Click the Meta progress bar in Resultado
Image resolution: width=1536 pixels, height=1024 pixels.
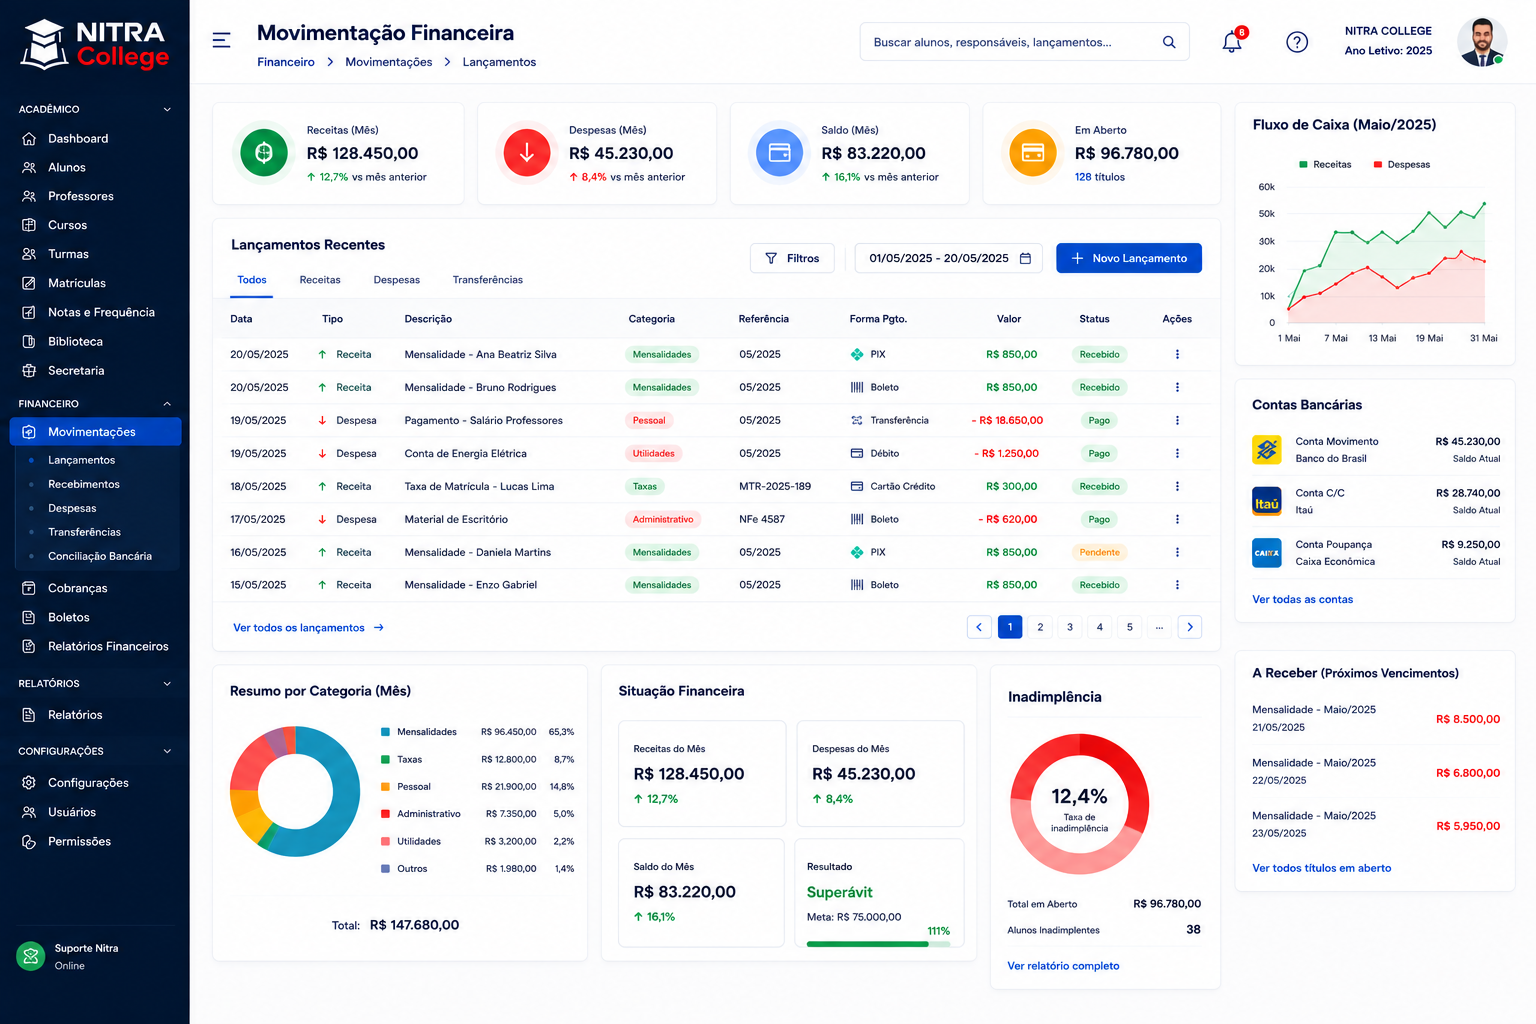(878, 944)
